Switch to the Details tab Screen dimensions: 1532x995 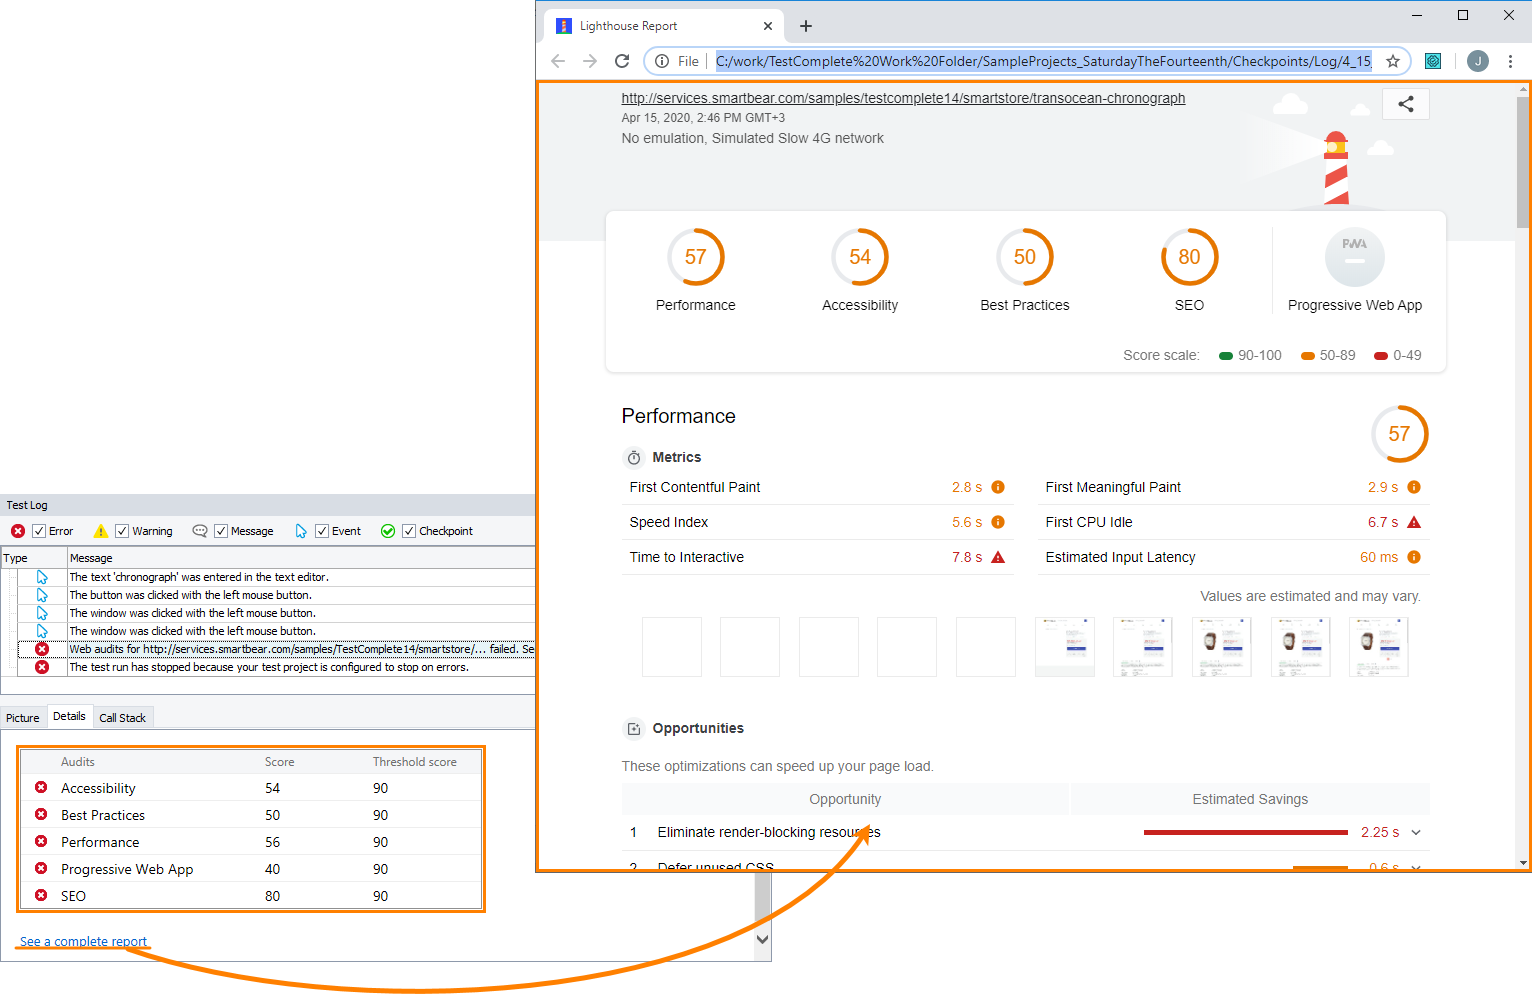(x=69, y=716)
